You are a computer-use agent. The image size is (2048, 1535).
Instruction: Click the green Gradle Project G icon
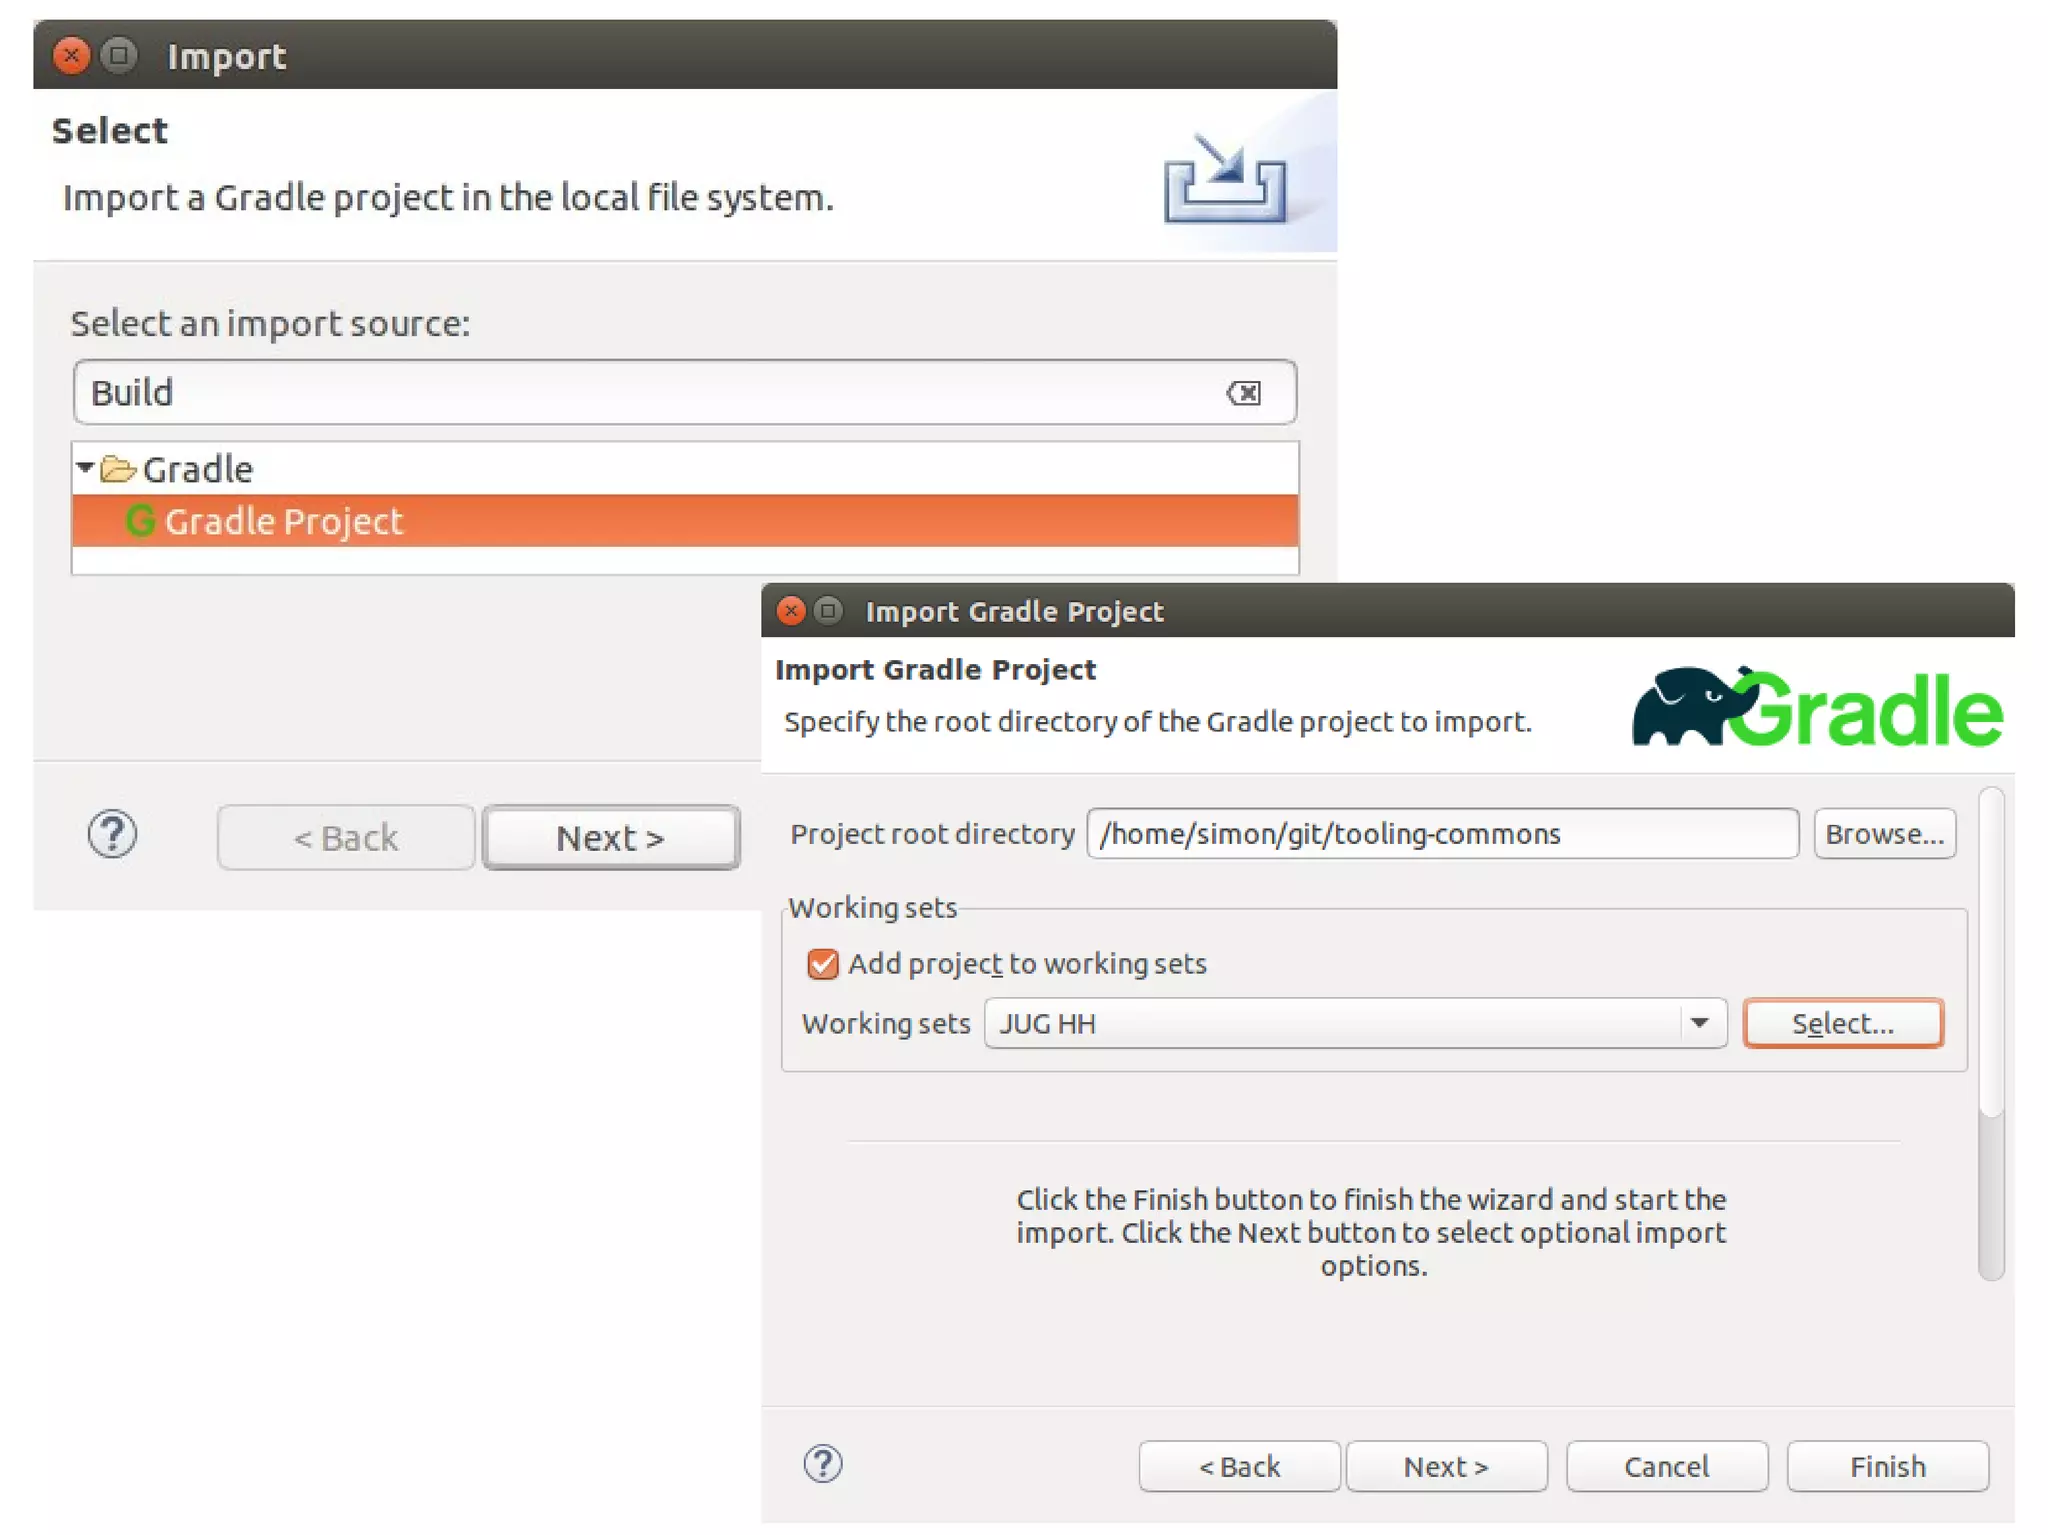click(140, 521)
